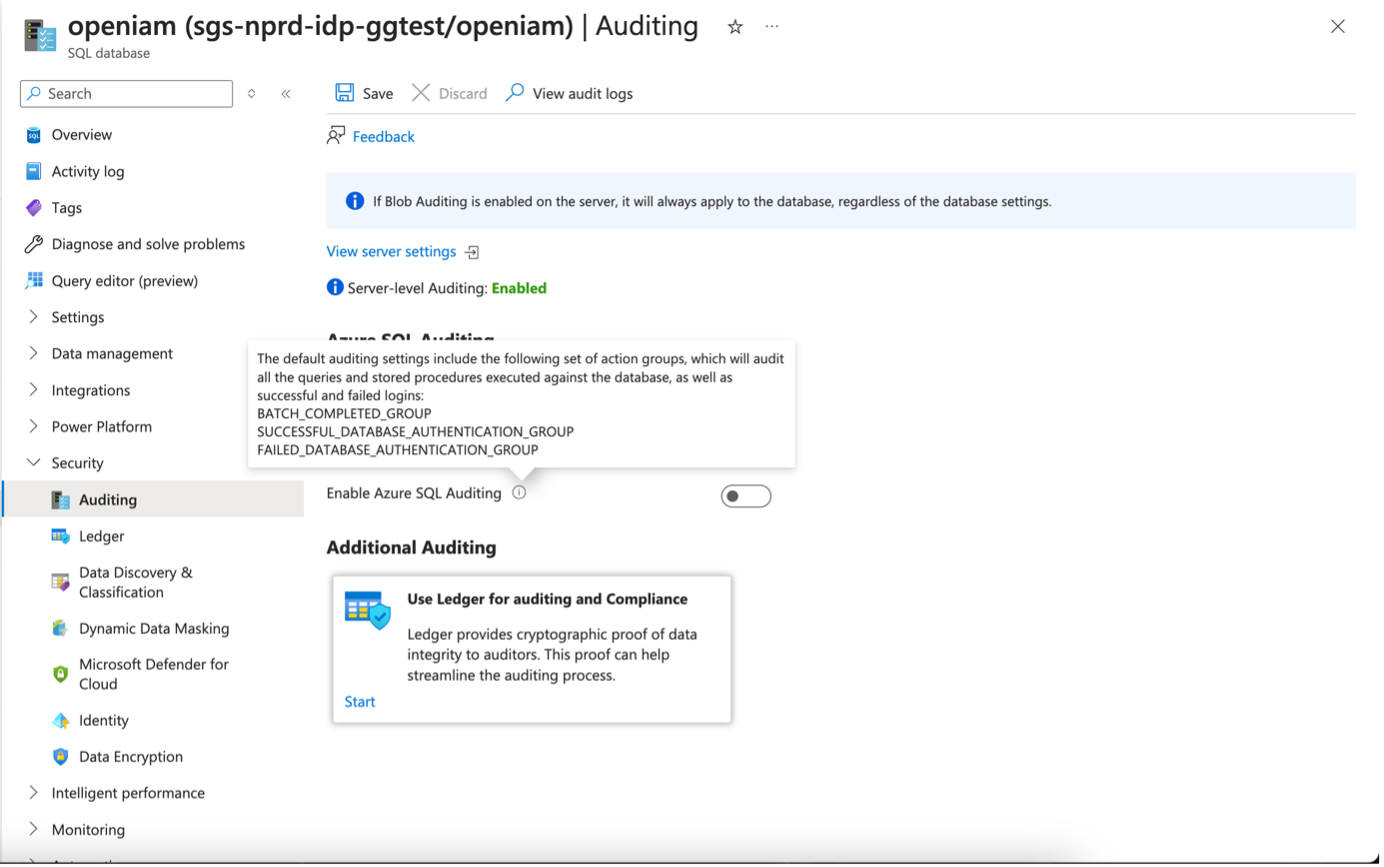Image resolution: width=1384 pixels, height=867 pixels.
Task: Click the Save disk icon
Action: 345,93
